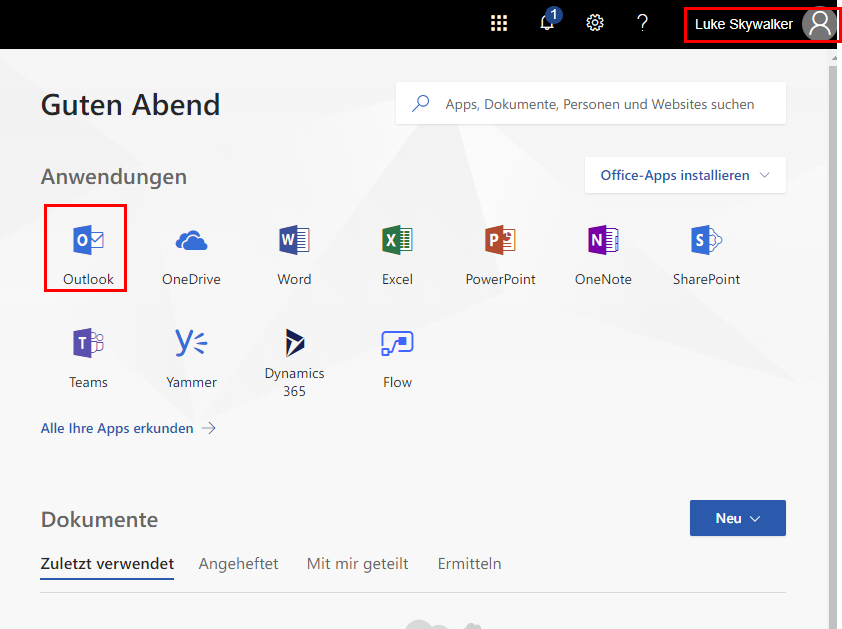Open Dynamics 365

pos(294,360)
